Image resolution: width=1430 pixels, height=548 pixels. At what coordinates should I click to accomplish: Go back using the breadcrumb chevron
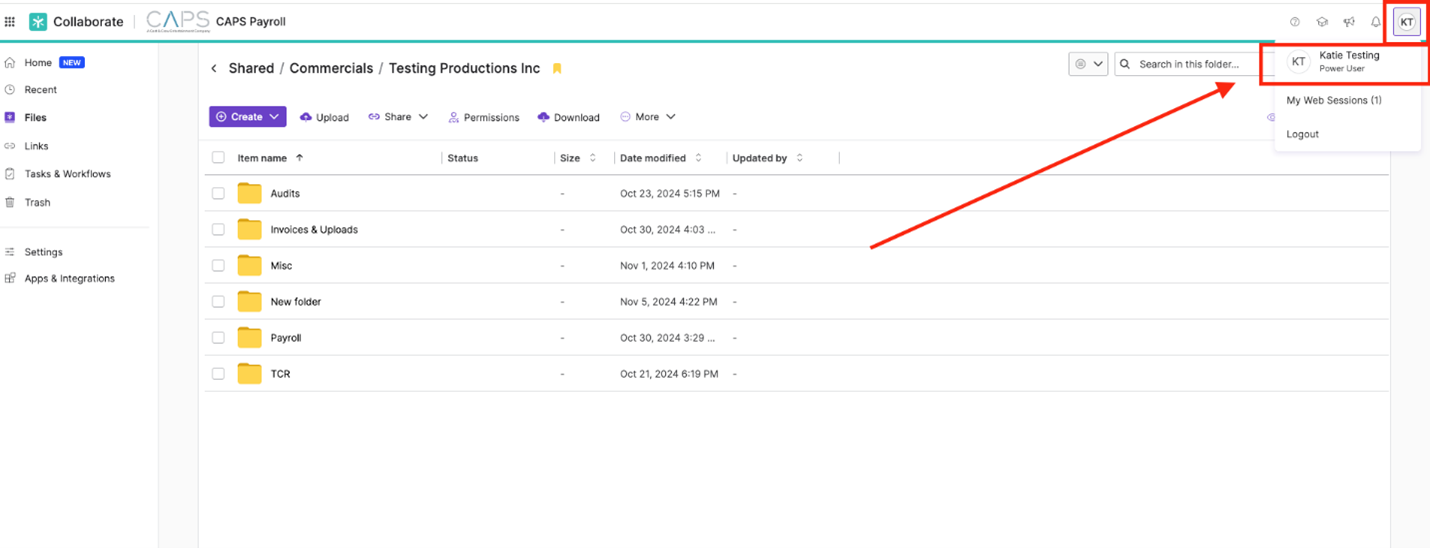pyautogui.click(x=214, y=68)
